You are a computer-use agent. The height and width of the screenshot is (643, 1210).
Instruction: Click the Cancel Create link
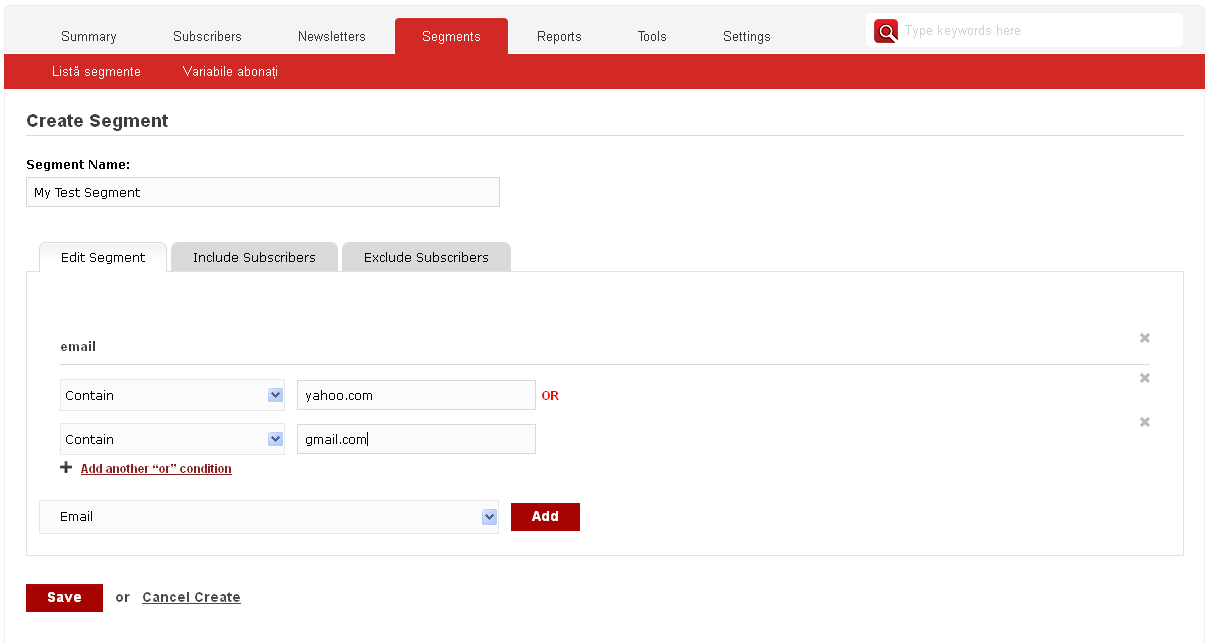coord(191,597)
